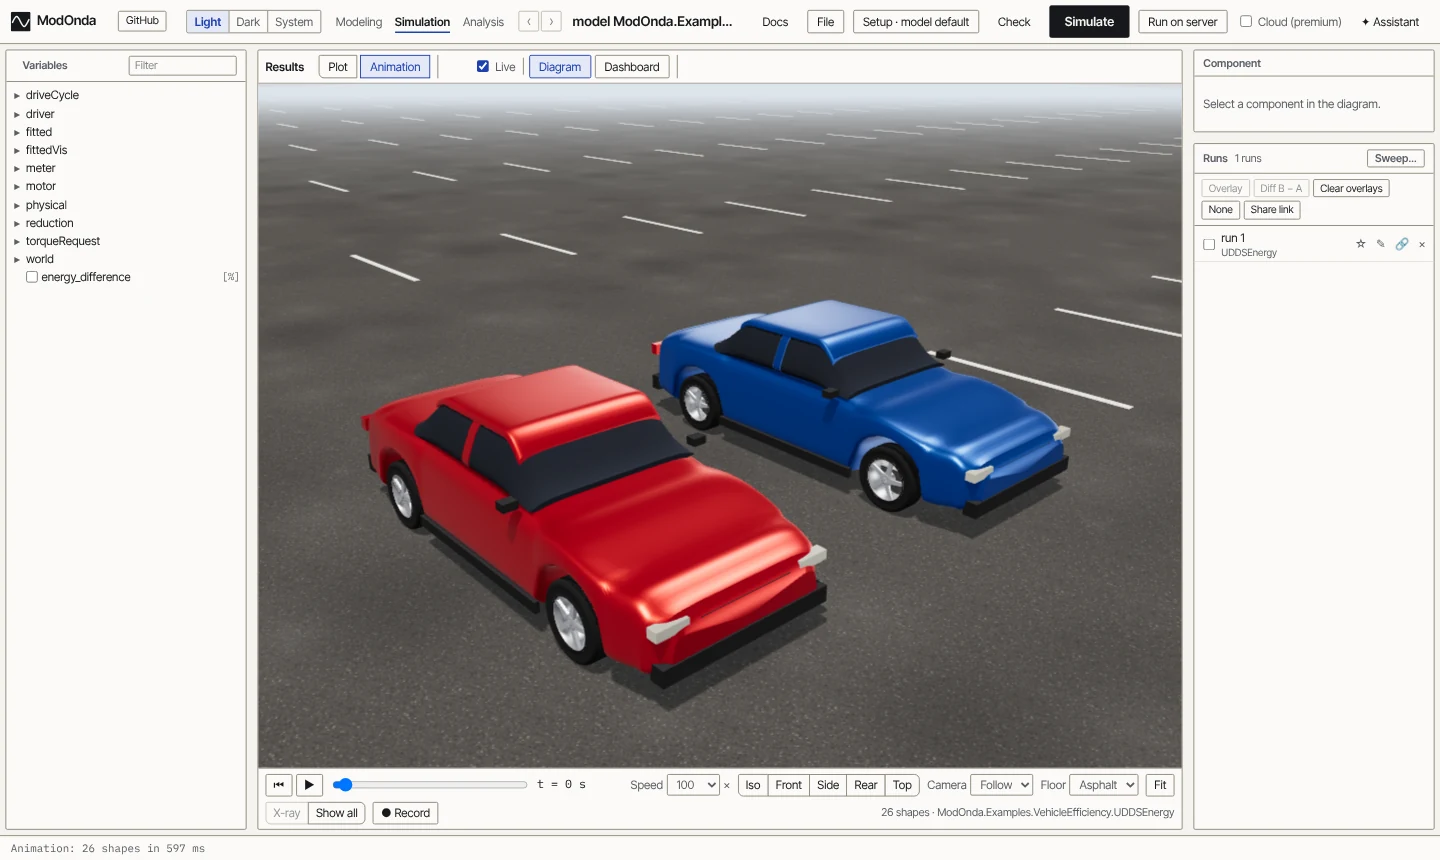Go to next model with forward chevron
The height and width of the screenshot is (860, 1440).
tap(551, 22)
